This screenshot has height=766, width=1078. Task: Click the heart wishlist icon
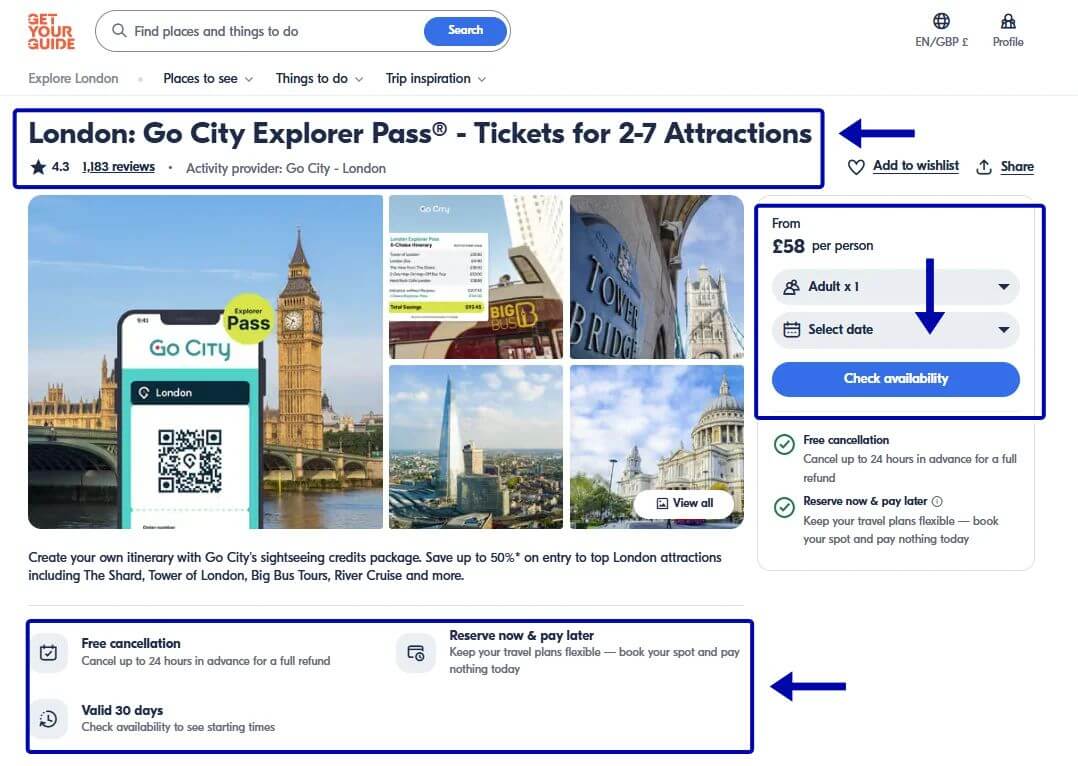tap(856, 166)
